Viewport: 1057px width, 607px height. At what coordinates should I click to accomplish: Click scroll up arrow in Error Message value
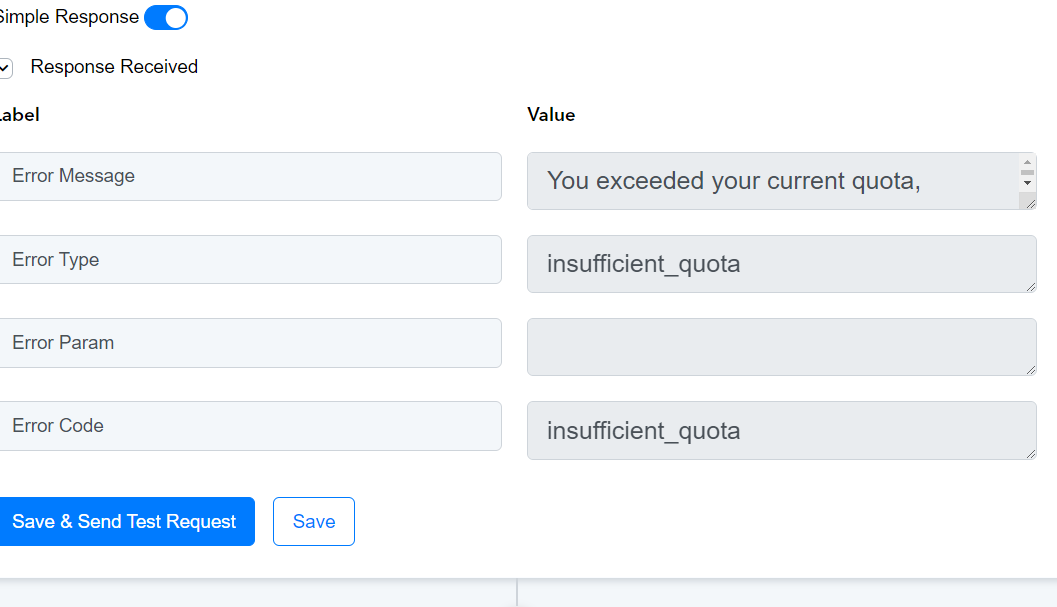(1027, 163)
